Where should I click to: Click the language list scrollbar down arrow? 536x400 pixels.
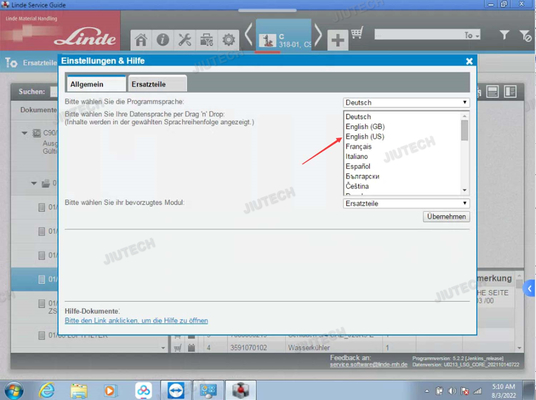tap(464, 190)
